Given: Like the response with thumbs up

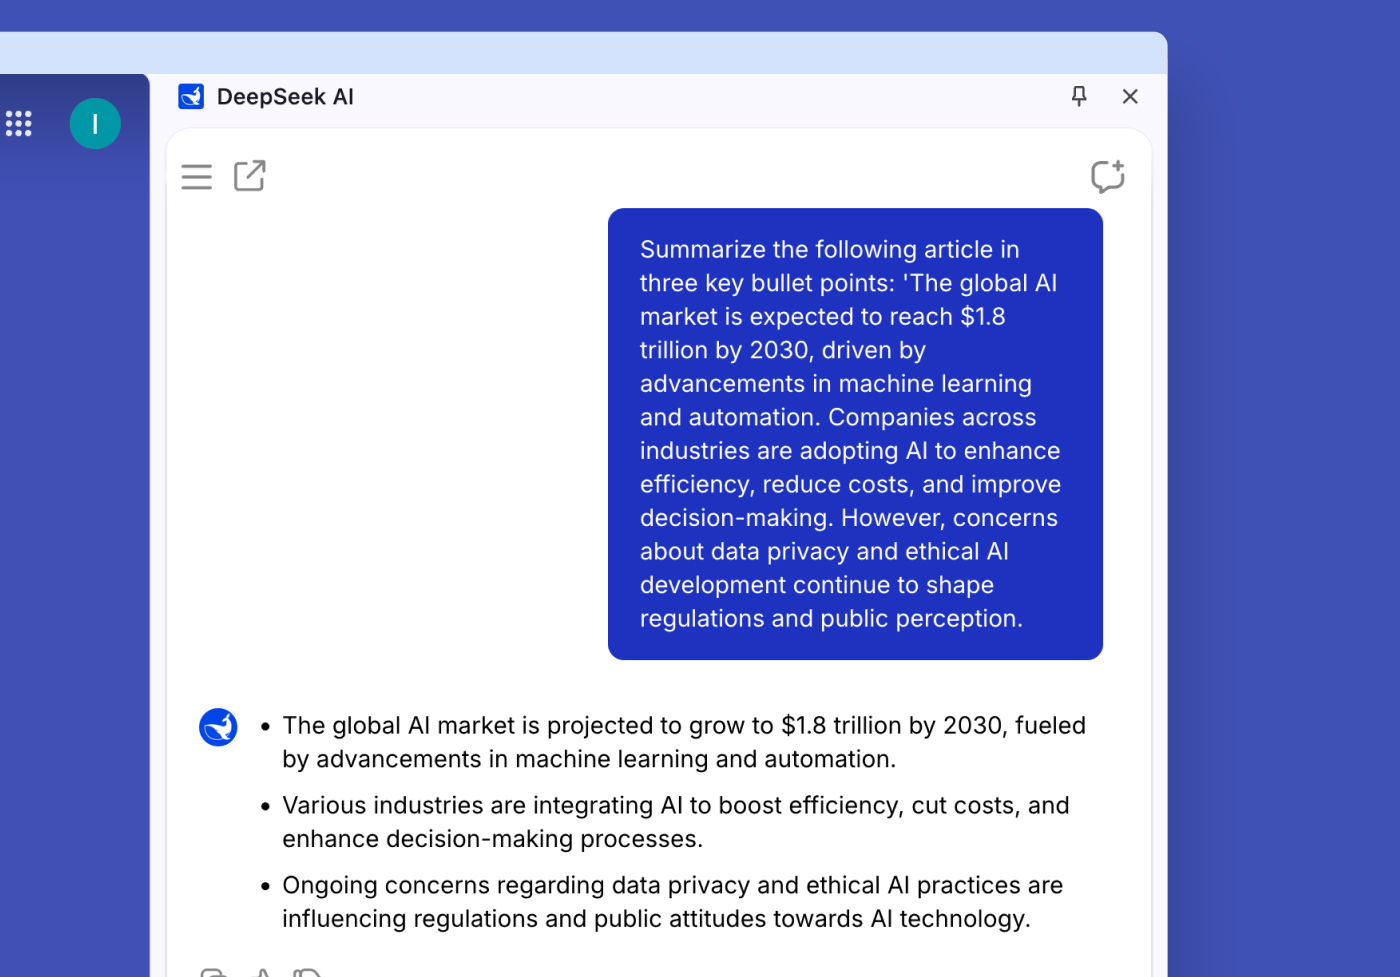Looking at the screenshot, I should coord(262,972).
